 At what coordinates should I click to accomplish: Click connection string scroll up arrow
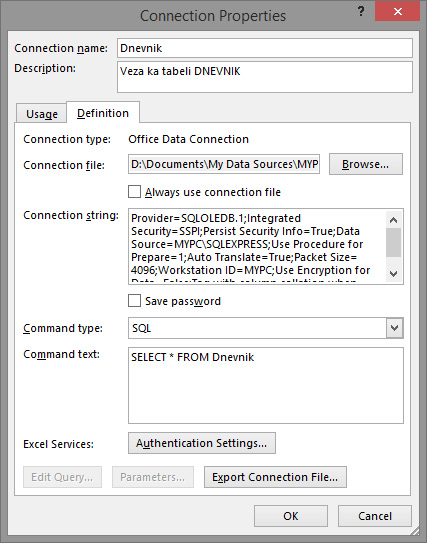click(x=393, y=220)
